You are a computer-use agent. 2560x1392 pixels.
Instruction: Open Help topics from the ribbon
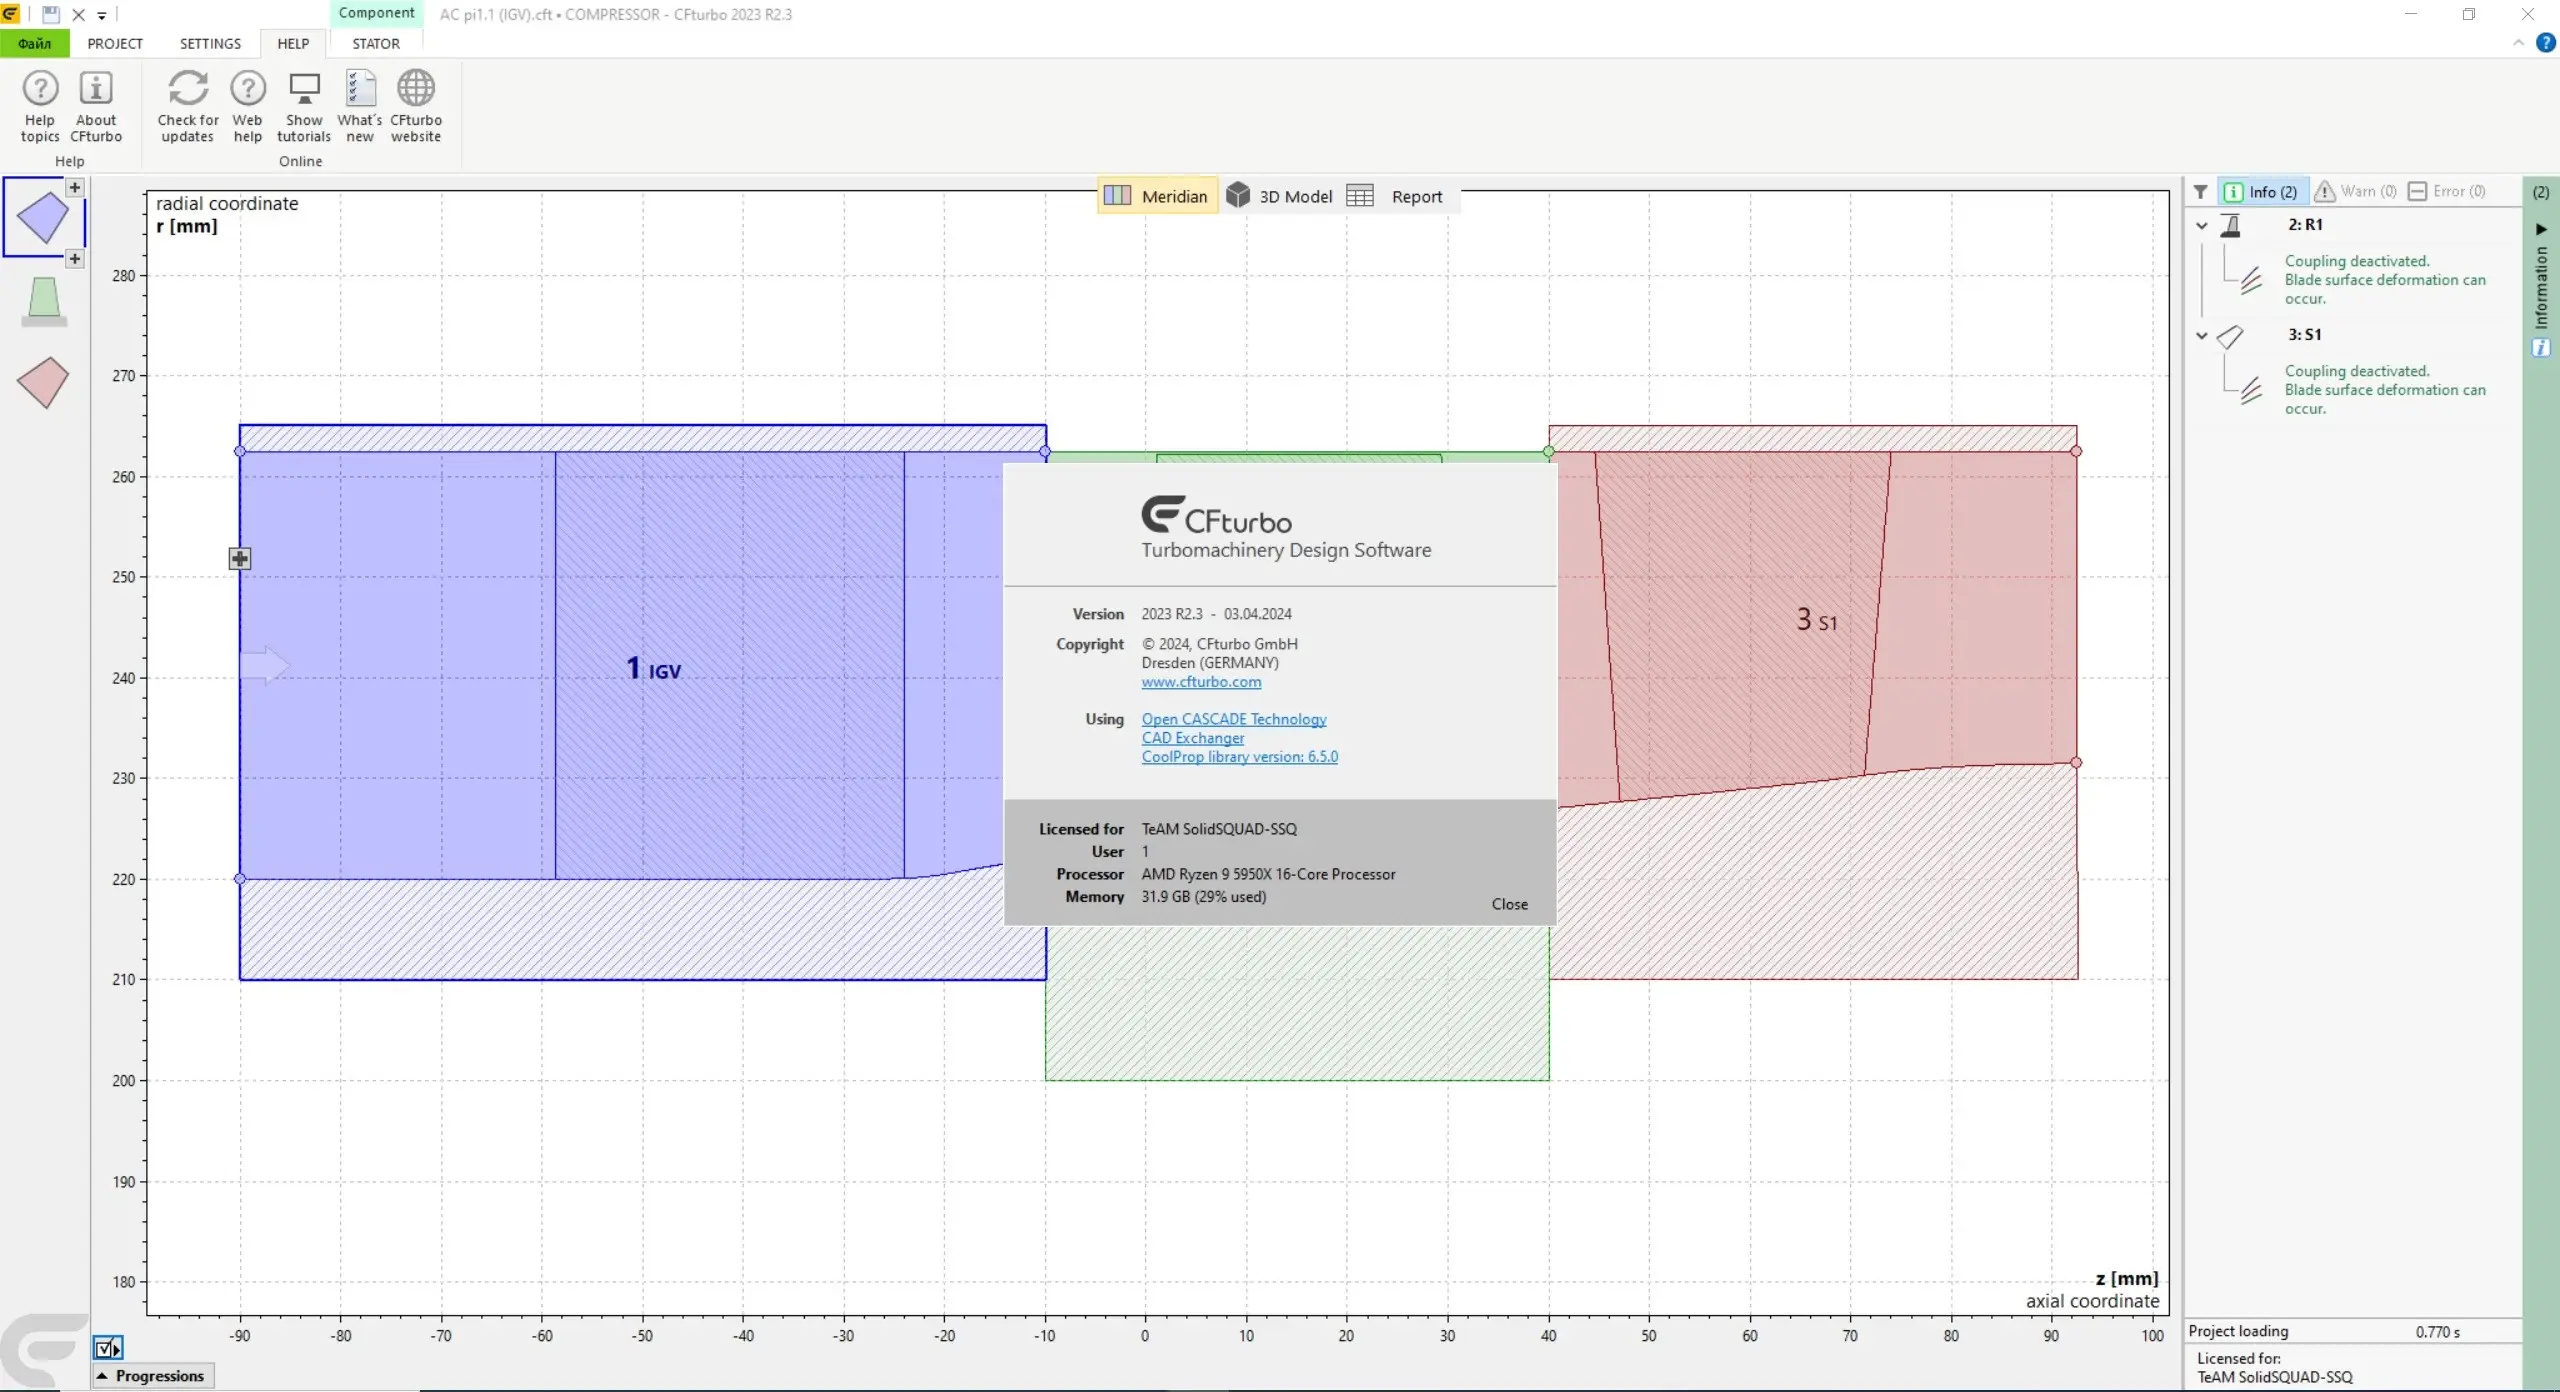point(40,107)
